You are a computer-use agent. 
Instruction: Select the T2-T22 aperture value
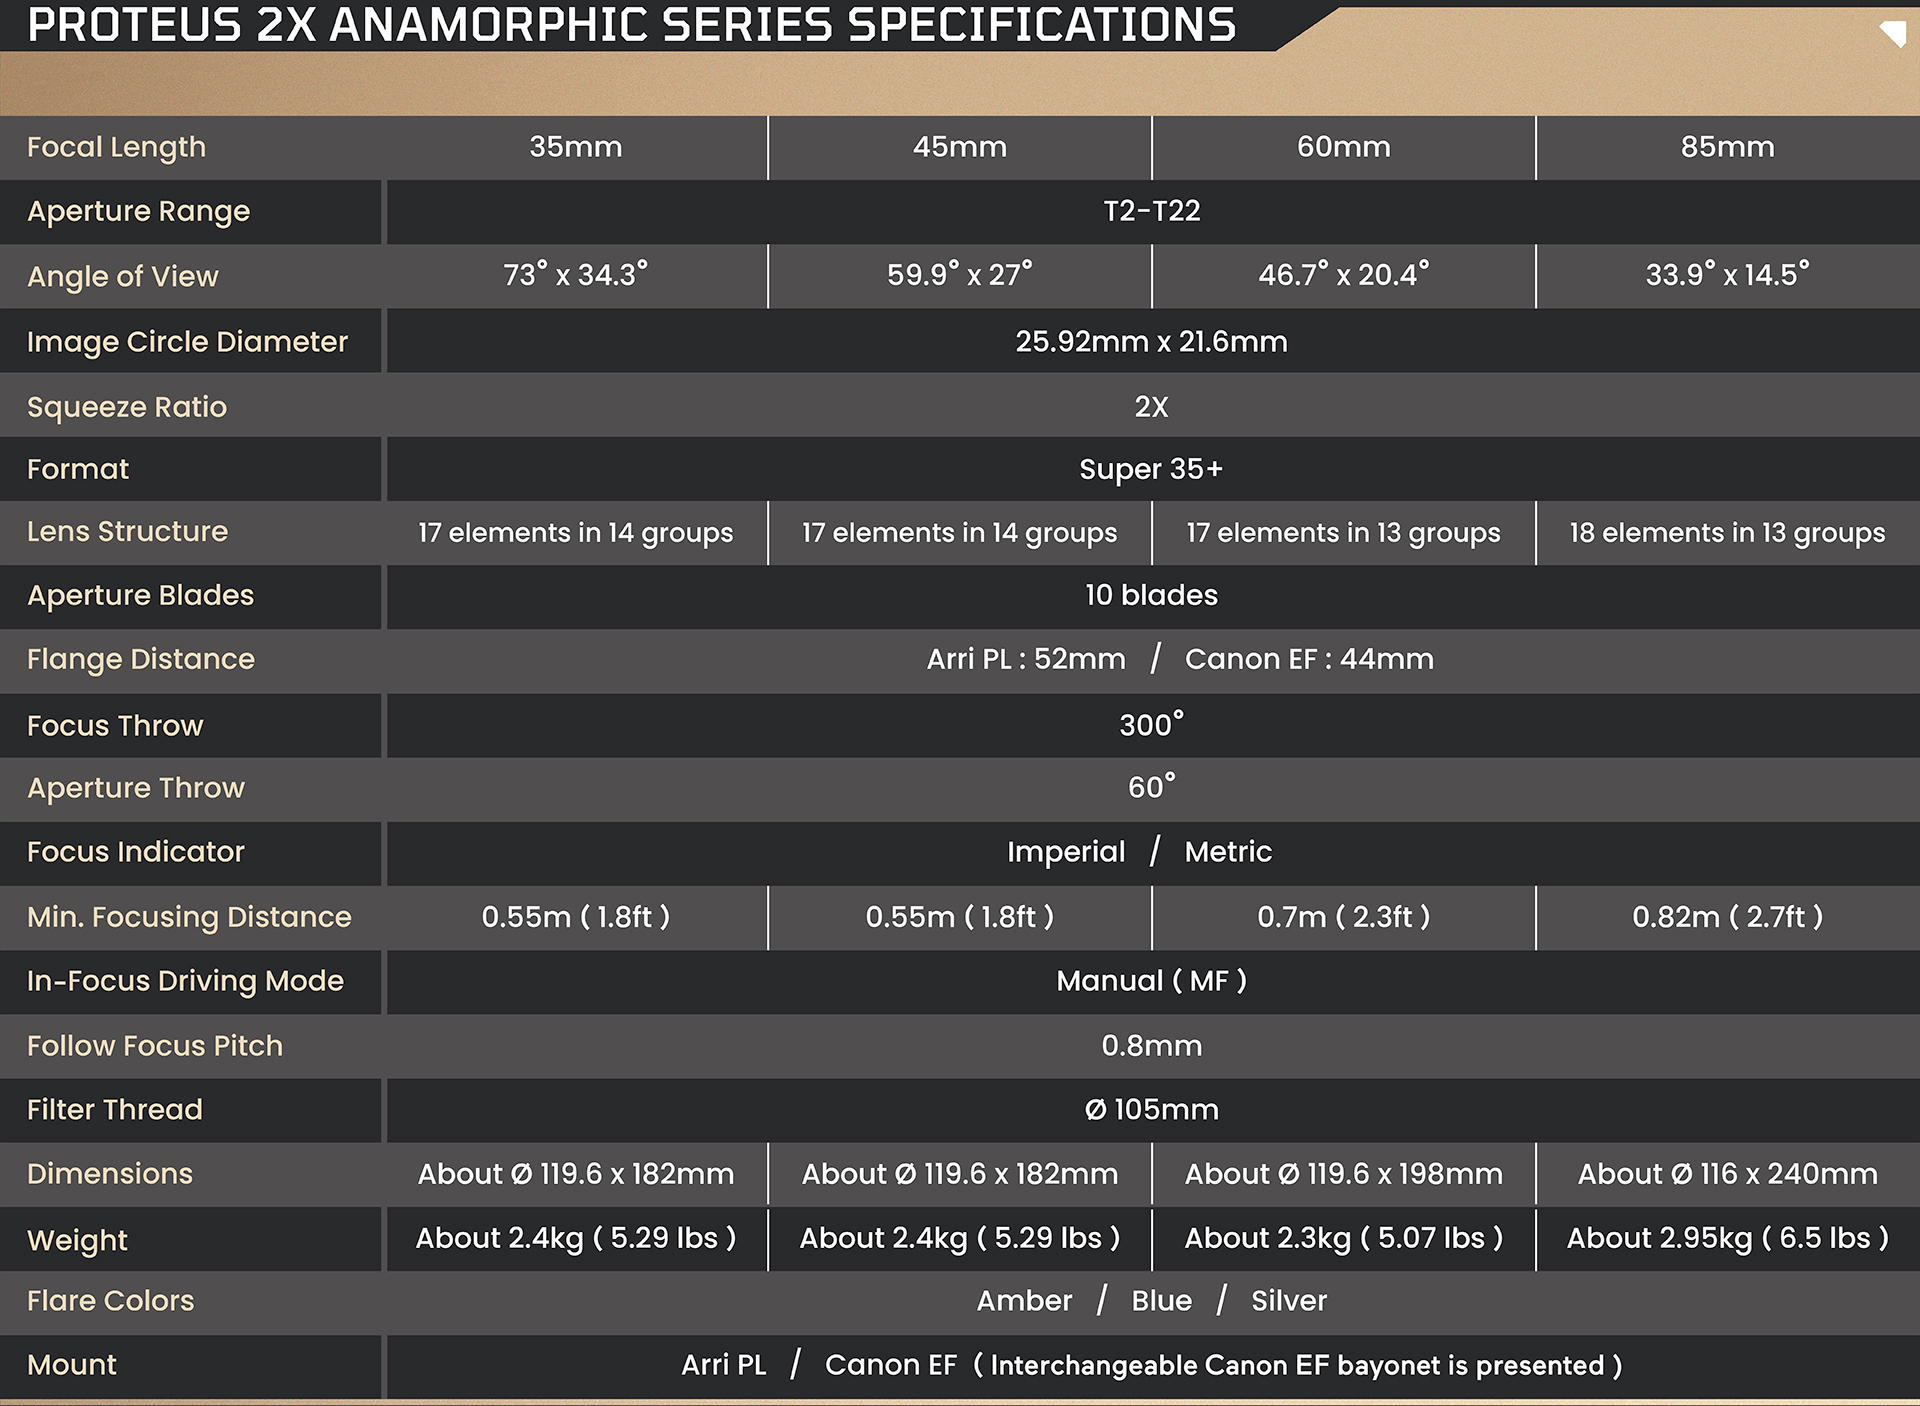point(1151,211)
